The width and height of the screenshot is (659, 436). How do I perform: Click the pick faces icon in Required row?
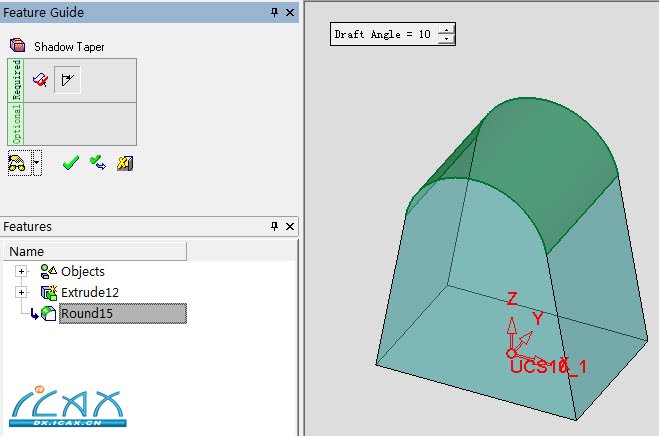coord(40,80)
